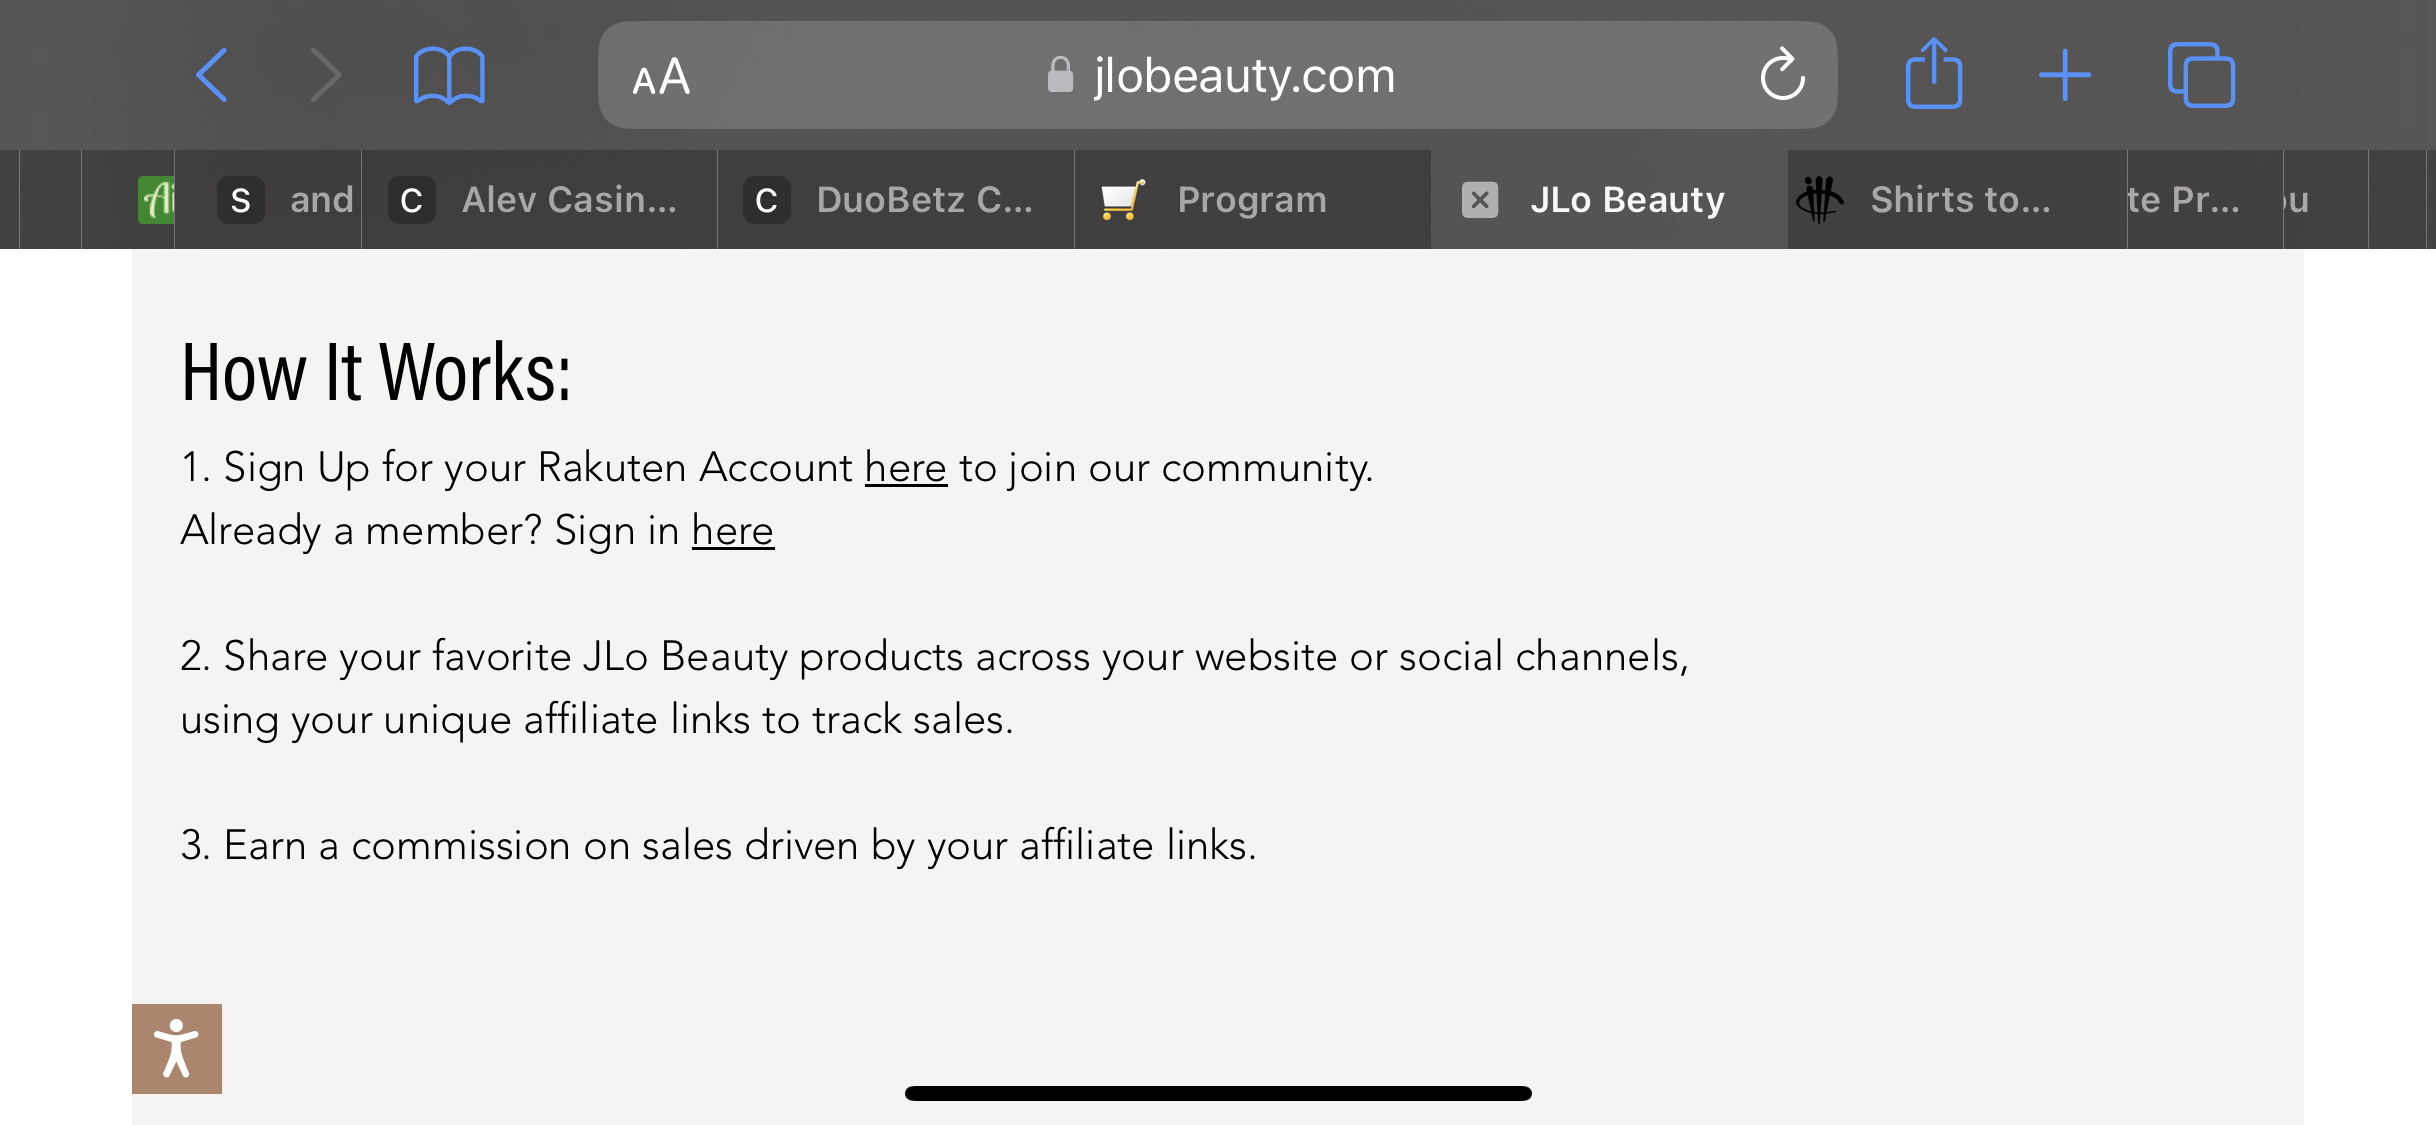
Task: Click the 'here' Rakuten sign up link
Action: [905, 468]
